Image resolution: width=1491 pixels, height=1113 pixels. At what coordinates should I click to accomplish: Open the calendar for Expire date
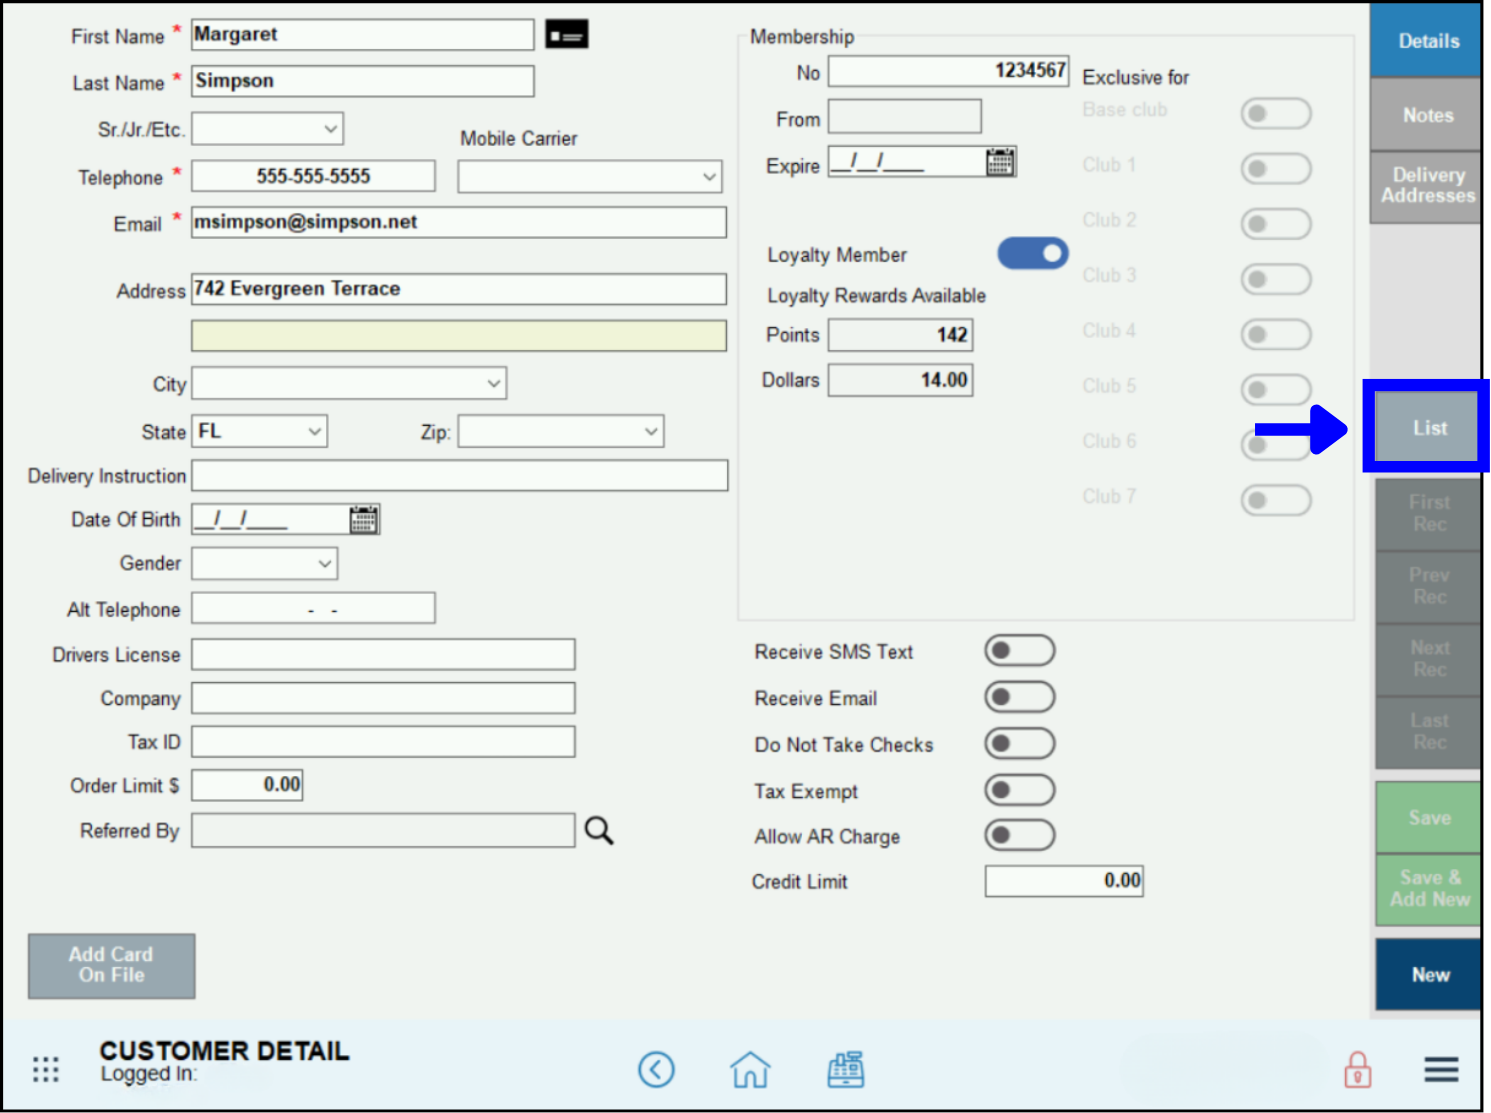click(1001, 161)
